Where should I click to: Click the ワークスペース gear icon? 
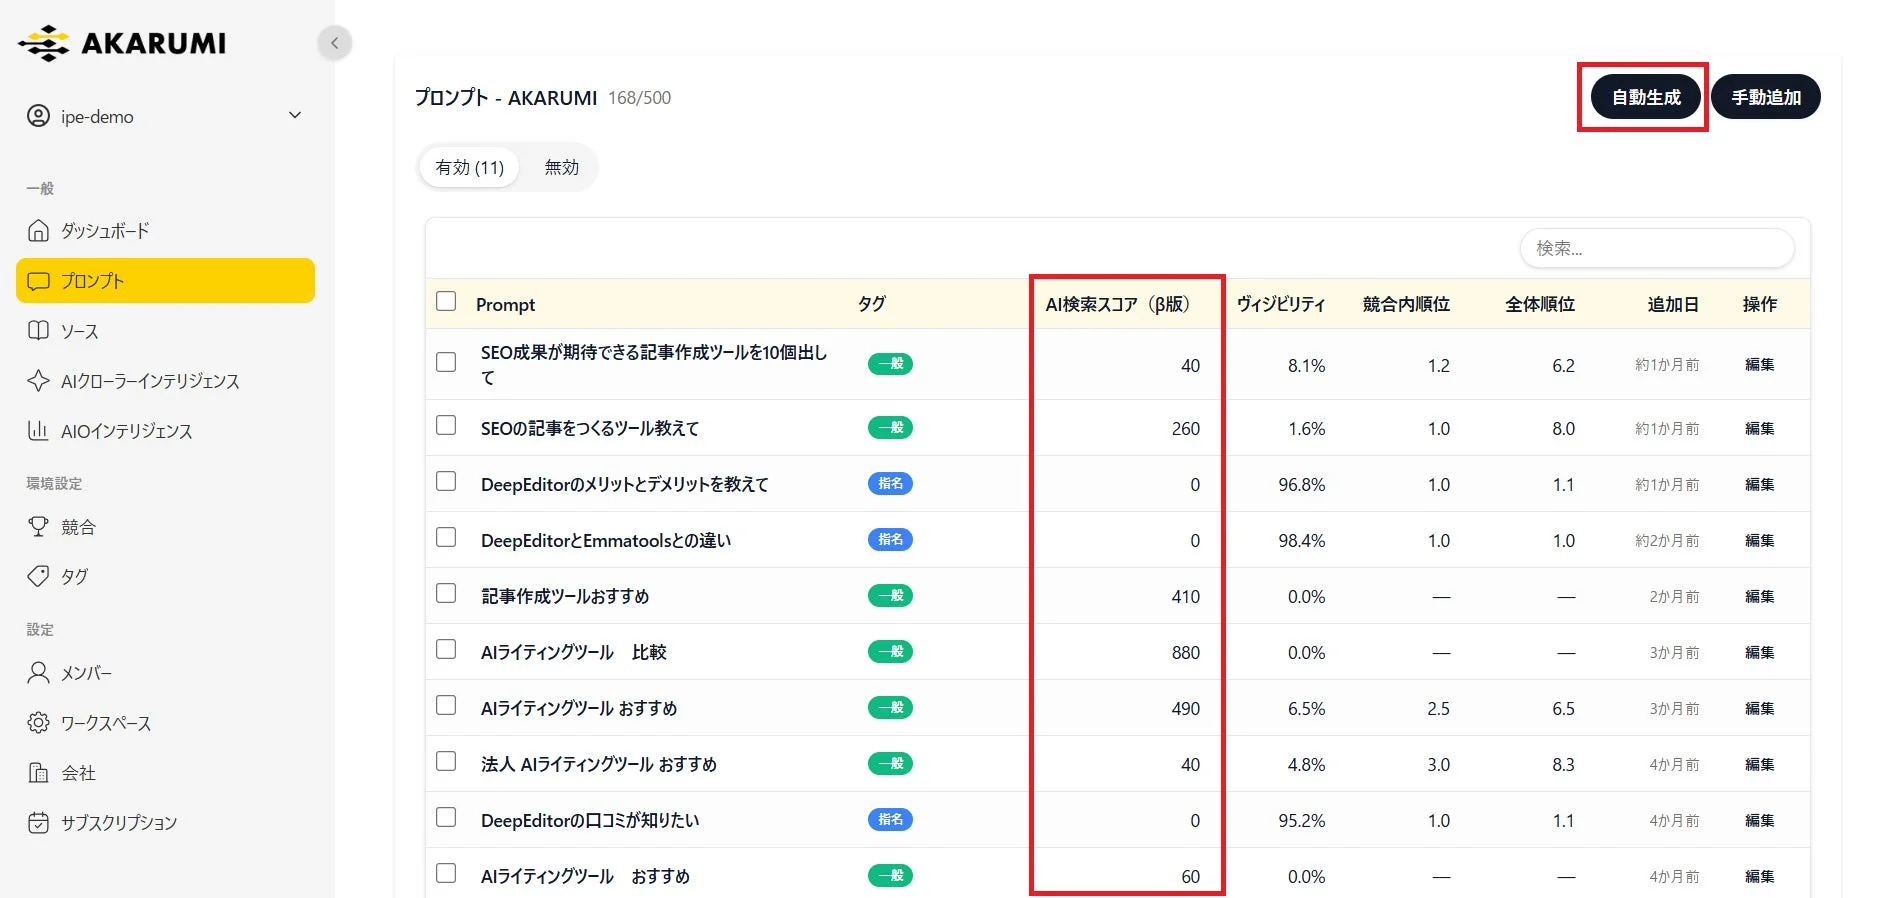click(x=38, y=723)
